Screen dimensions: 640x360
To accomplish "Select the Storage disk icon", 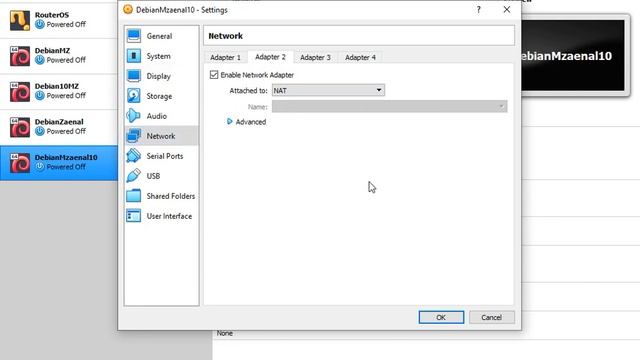I will pyautogui.click(x=134, y=96).
